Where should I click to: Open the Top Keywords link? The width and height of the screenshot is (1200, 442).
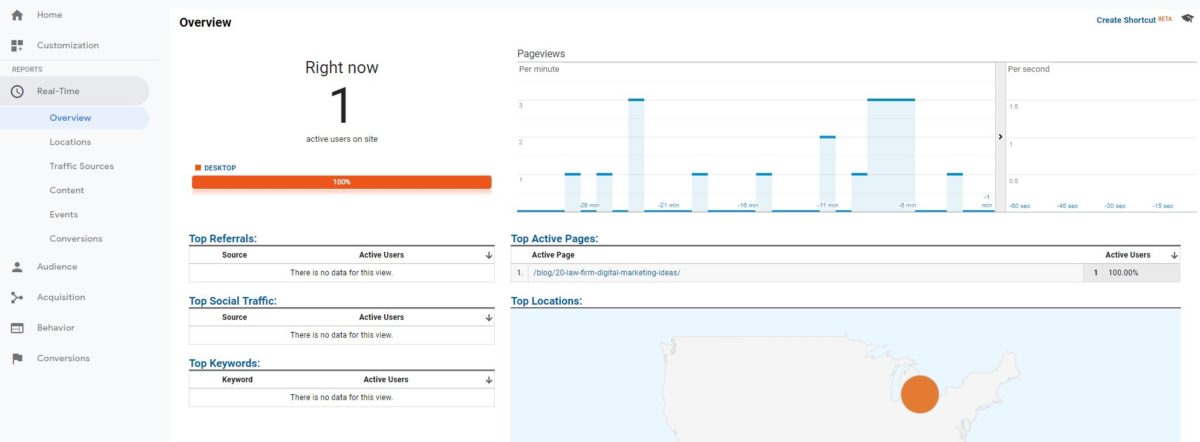pyautogui.click(x=225, y=364)
